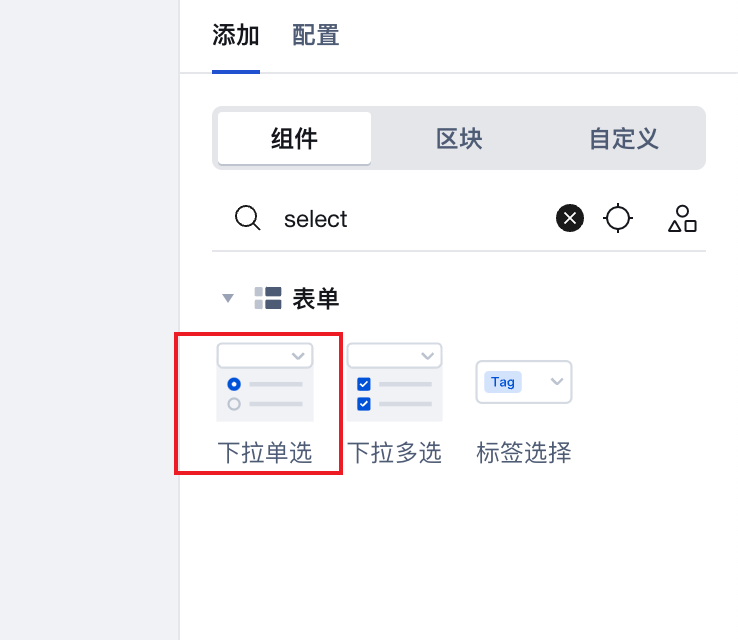The image size is (738, 640).
Task: Click the shapes category icon
Action: (682, 218)
